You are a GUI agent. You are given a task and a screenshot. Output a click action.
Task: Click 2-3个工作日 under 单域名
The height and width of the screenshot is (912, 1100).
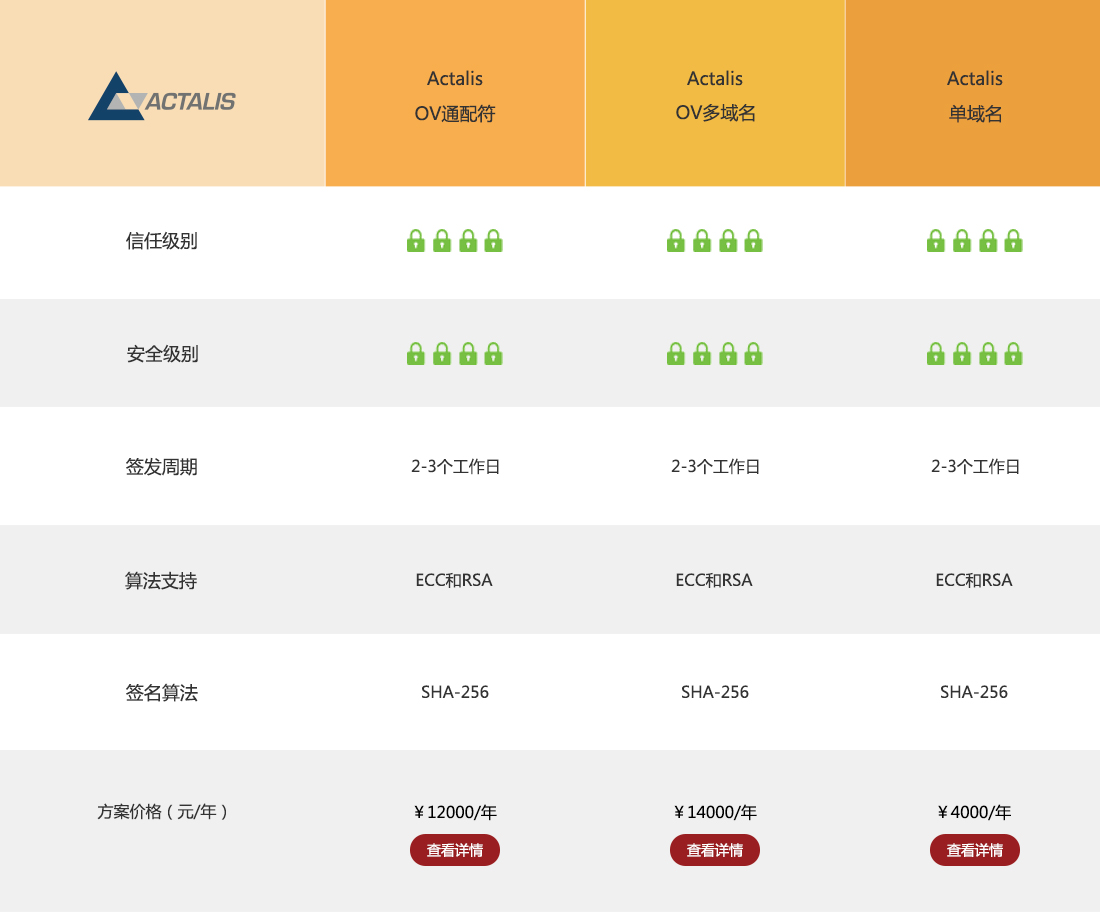975,467
